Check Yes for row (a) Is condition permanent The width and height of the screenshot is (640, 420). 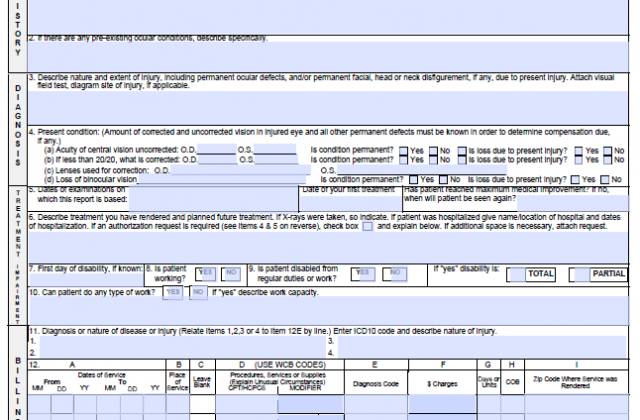tap(403, 151)
